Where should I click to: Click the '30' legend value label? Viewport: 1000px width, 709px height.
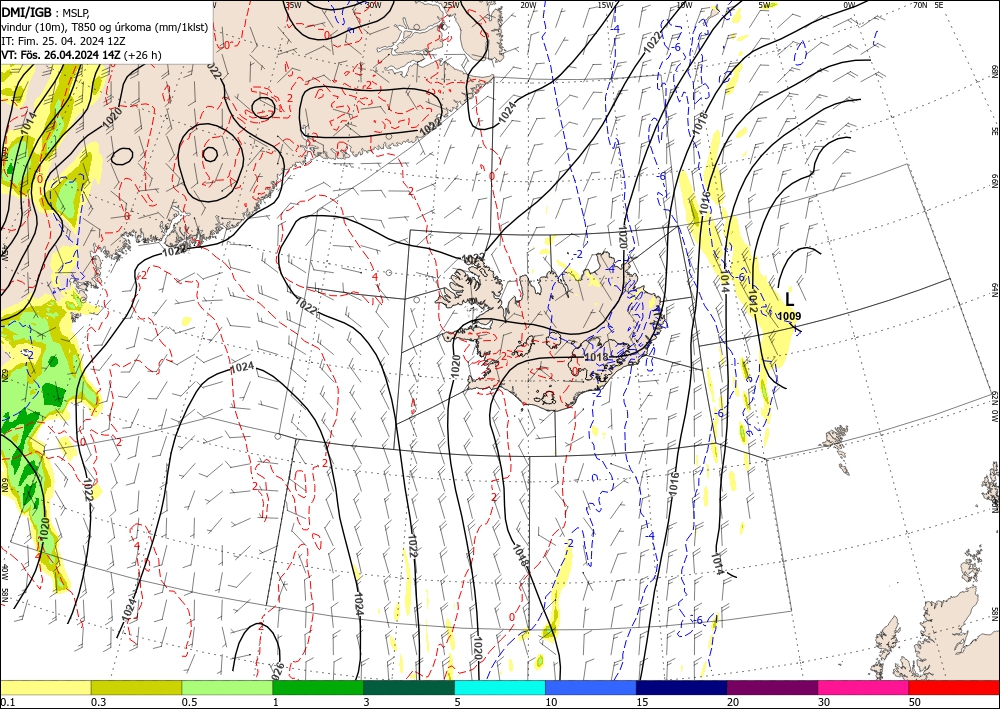[x=824, y=702]
